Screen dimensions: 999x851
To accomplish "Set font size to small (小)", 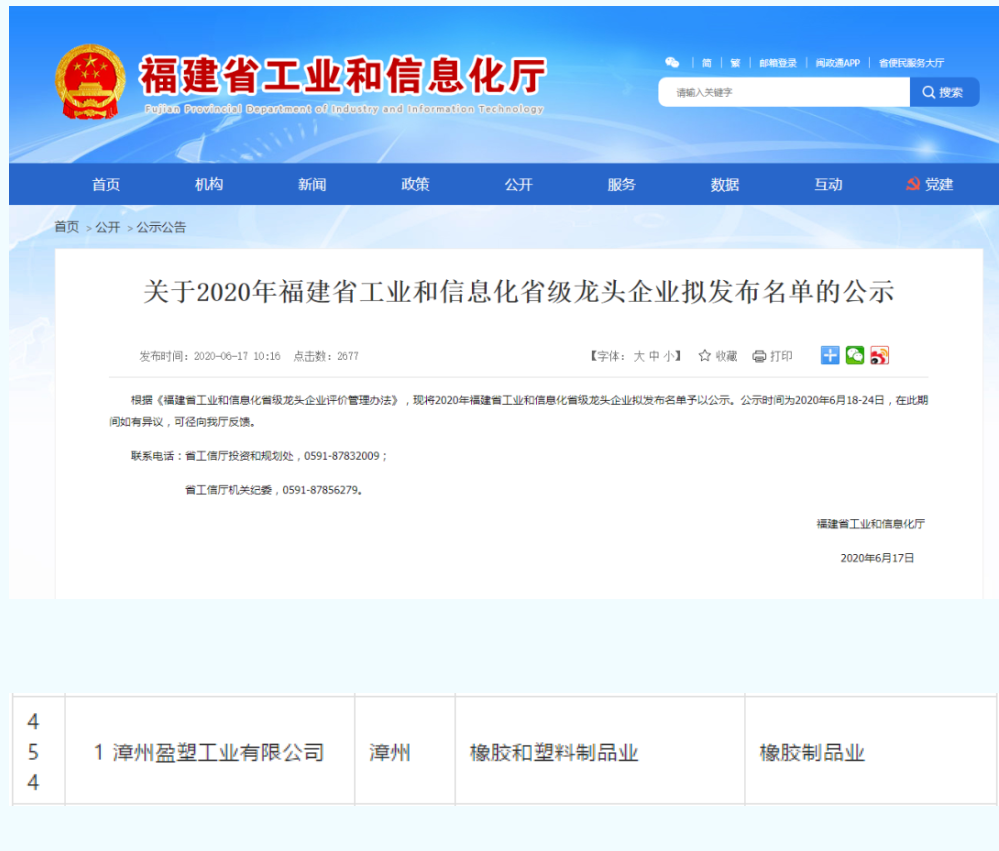I will pos(668,356).
